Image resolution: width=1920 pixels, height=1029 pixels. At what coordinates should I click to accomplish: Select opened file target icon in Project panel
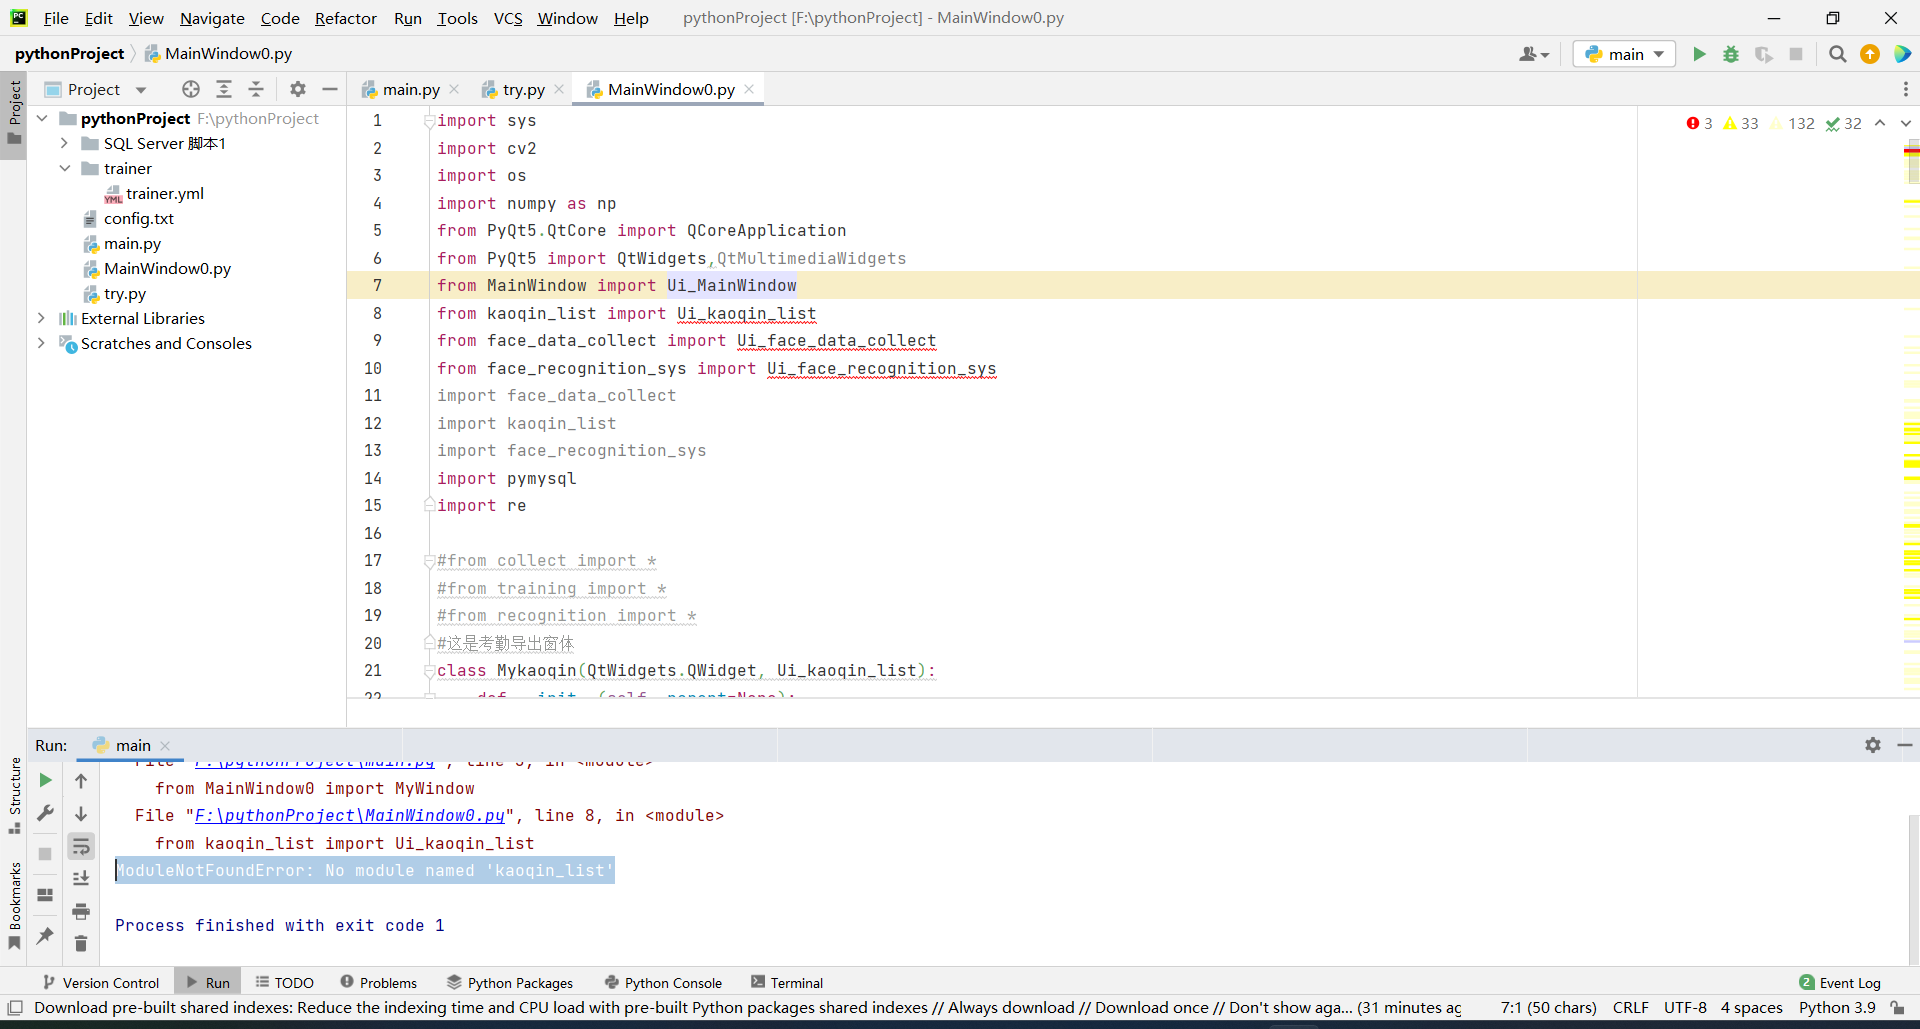tap(191, 89)
